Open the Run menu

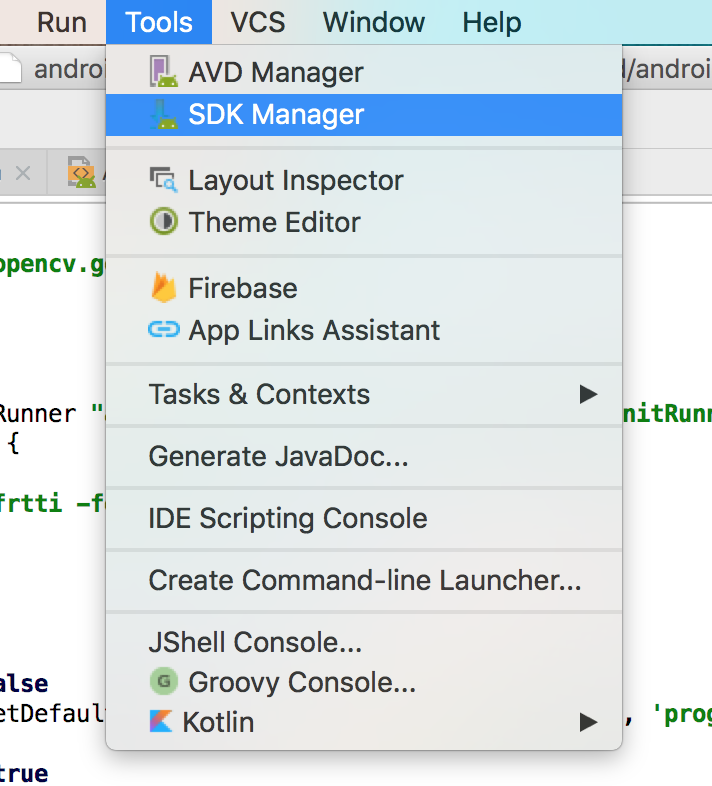click(62, 23)
